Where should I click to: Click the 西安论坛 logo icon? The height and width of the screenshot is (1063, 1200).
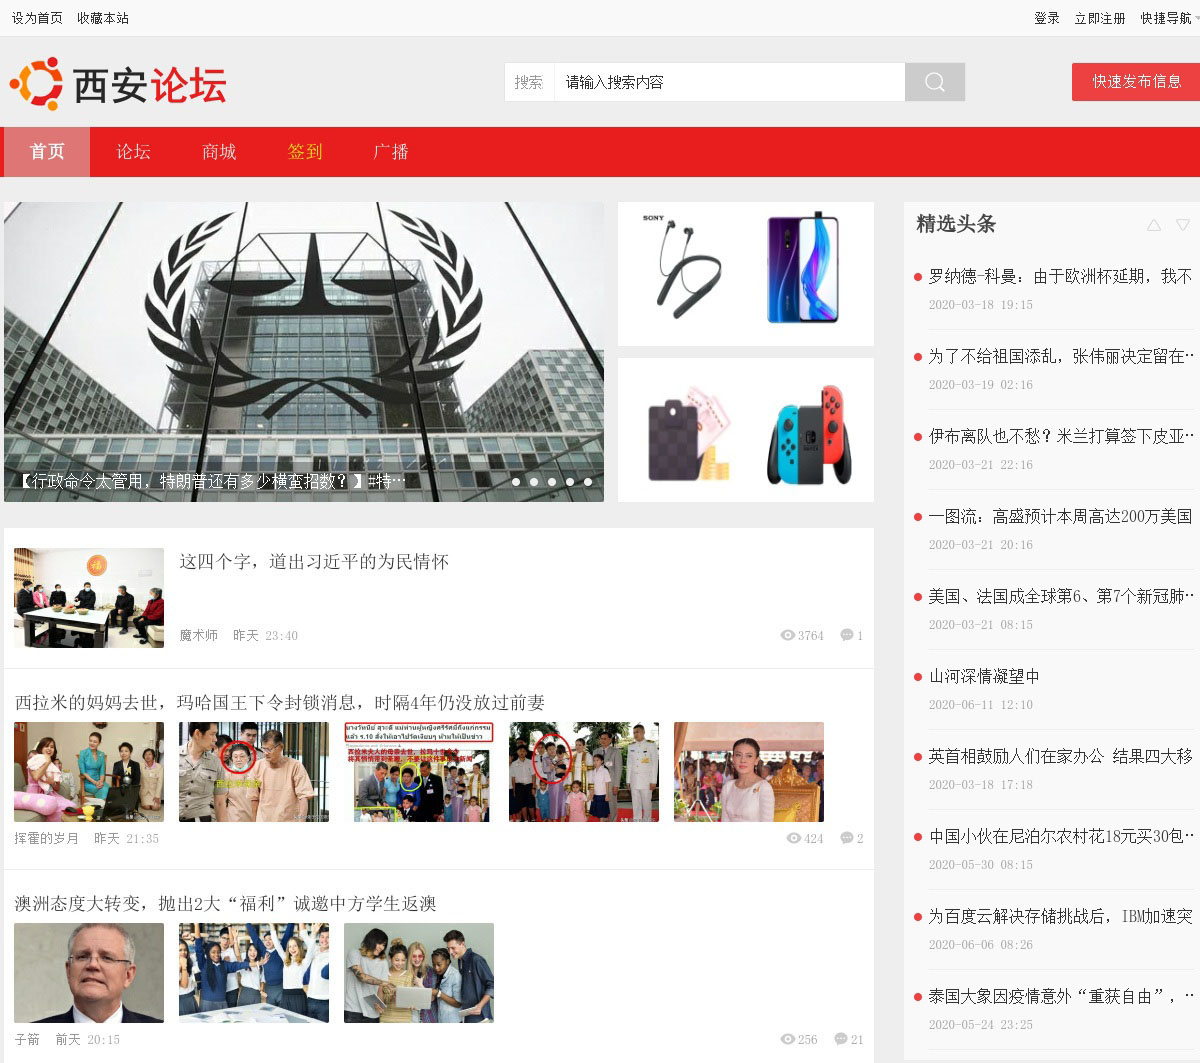tap(37, 83)
